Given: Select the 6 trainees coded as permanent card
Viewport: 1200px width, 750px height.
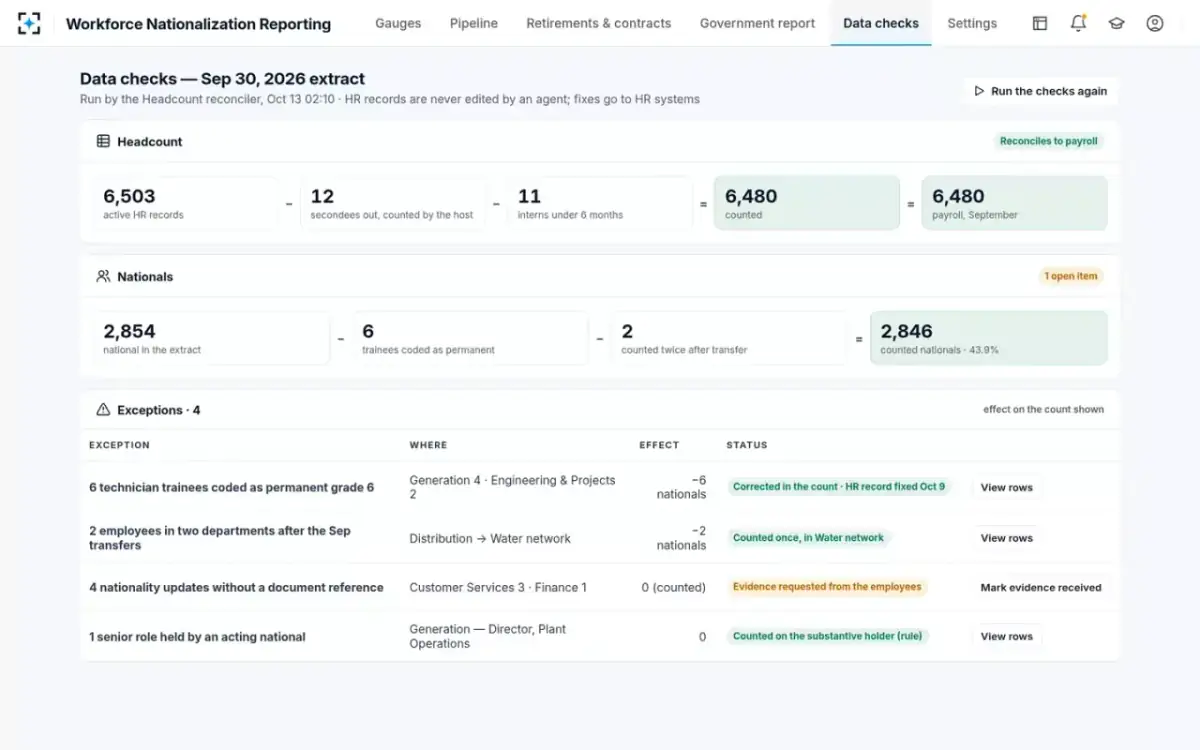Looking at the screenshot, I should (470, 338).
